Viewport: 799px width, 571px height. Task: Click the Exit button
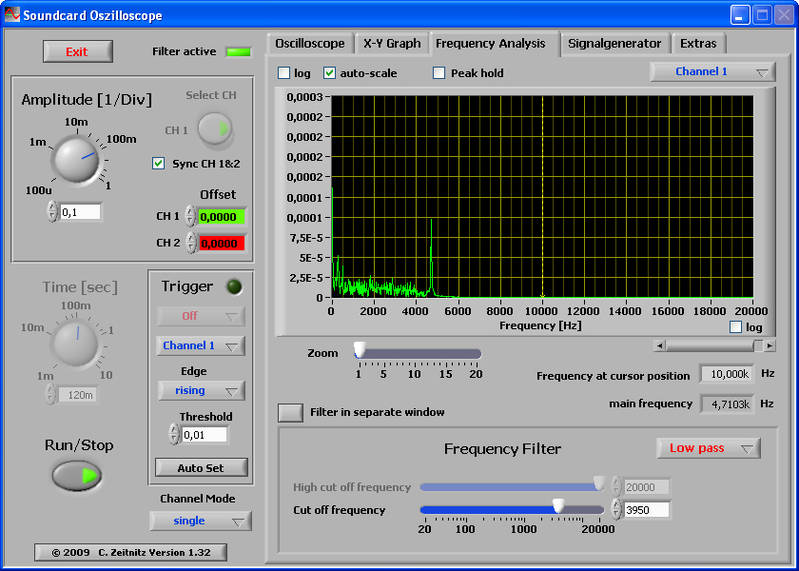point(77,52)
